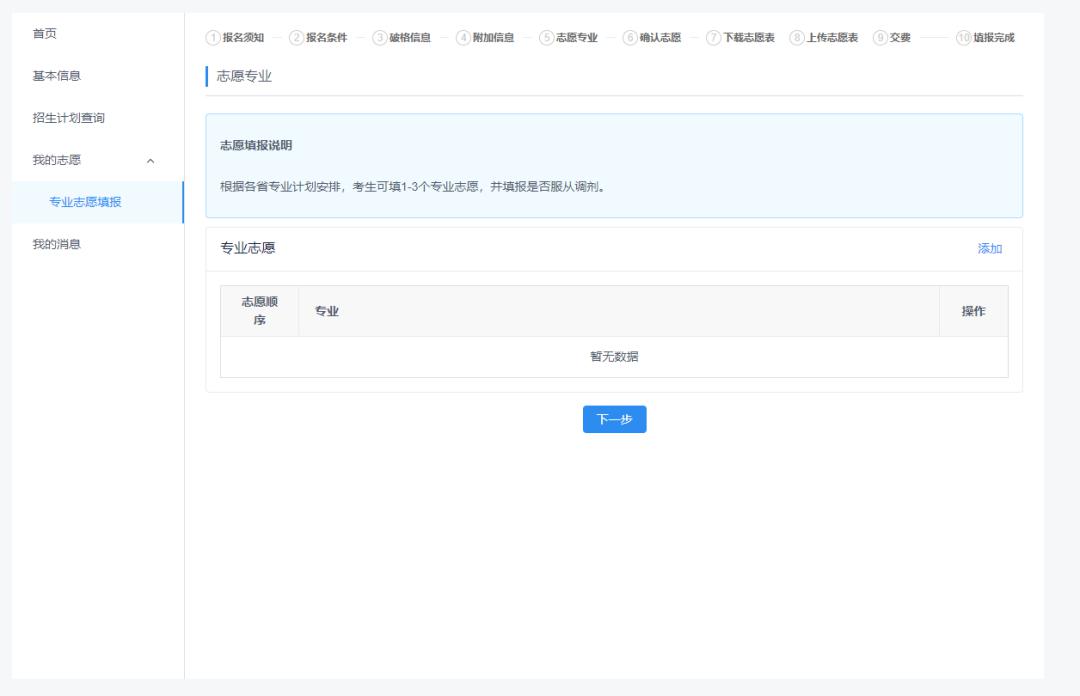
Task: Click step 9 交费 in progress steps
Action: 892,38
